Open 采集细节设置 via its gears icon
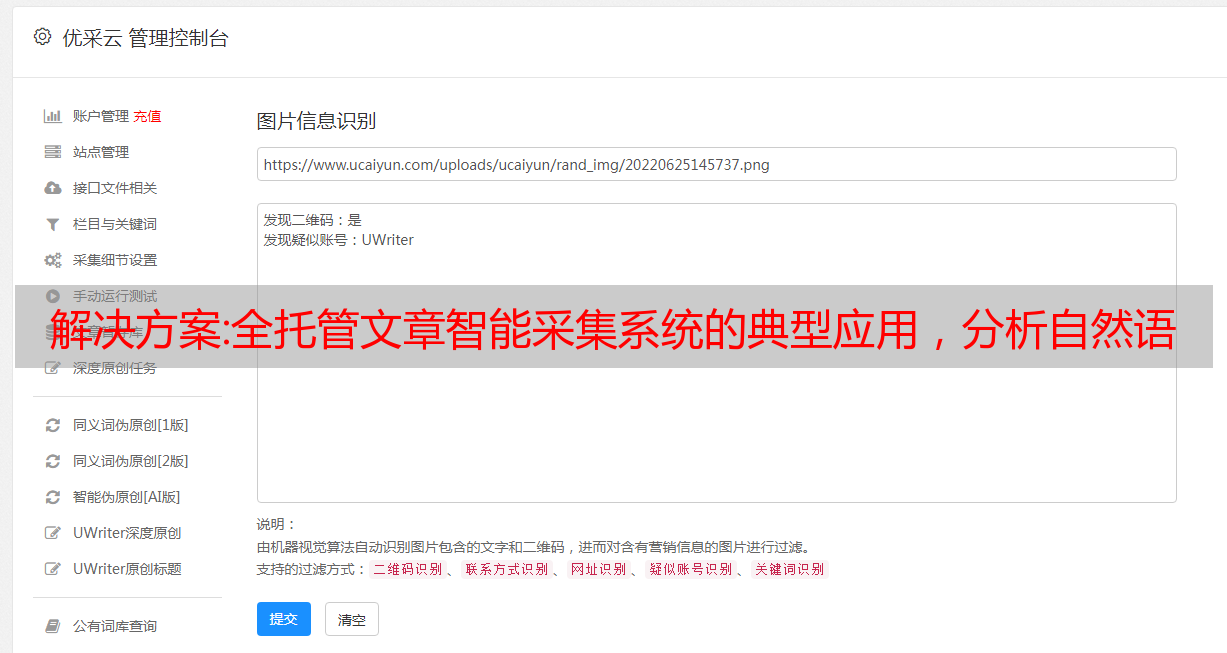 click(53, 260)
